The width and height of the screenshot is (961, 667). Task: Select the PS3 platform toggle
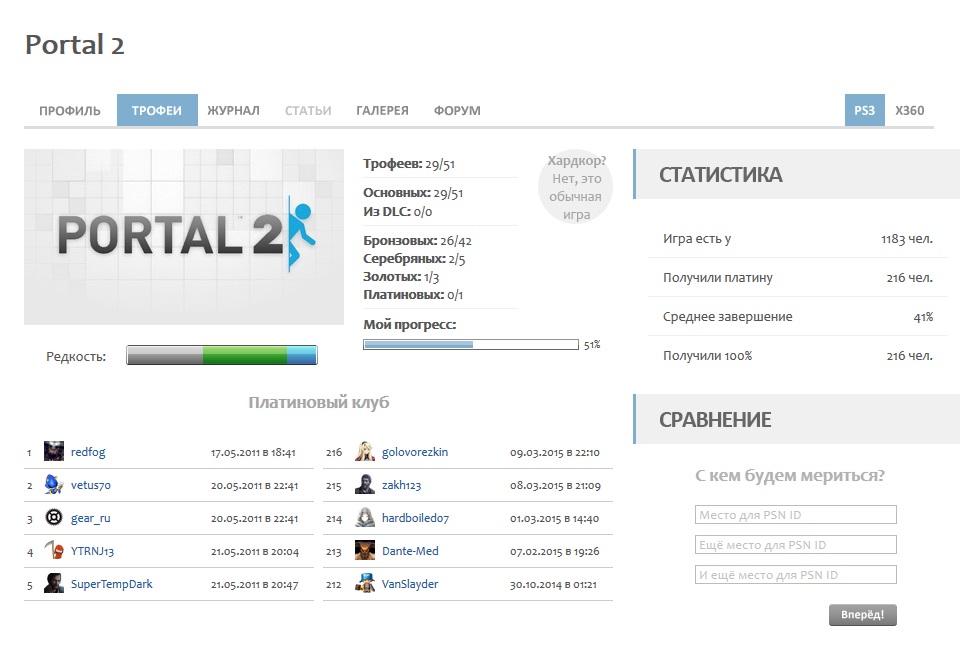864,111
